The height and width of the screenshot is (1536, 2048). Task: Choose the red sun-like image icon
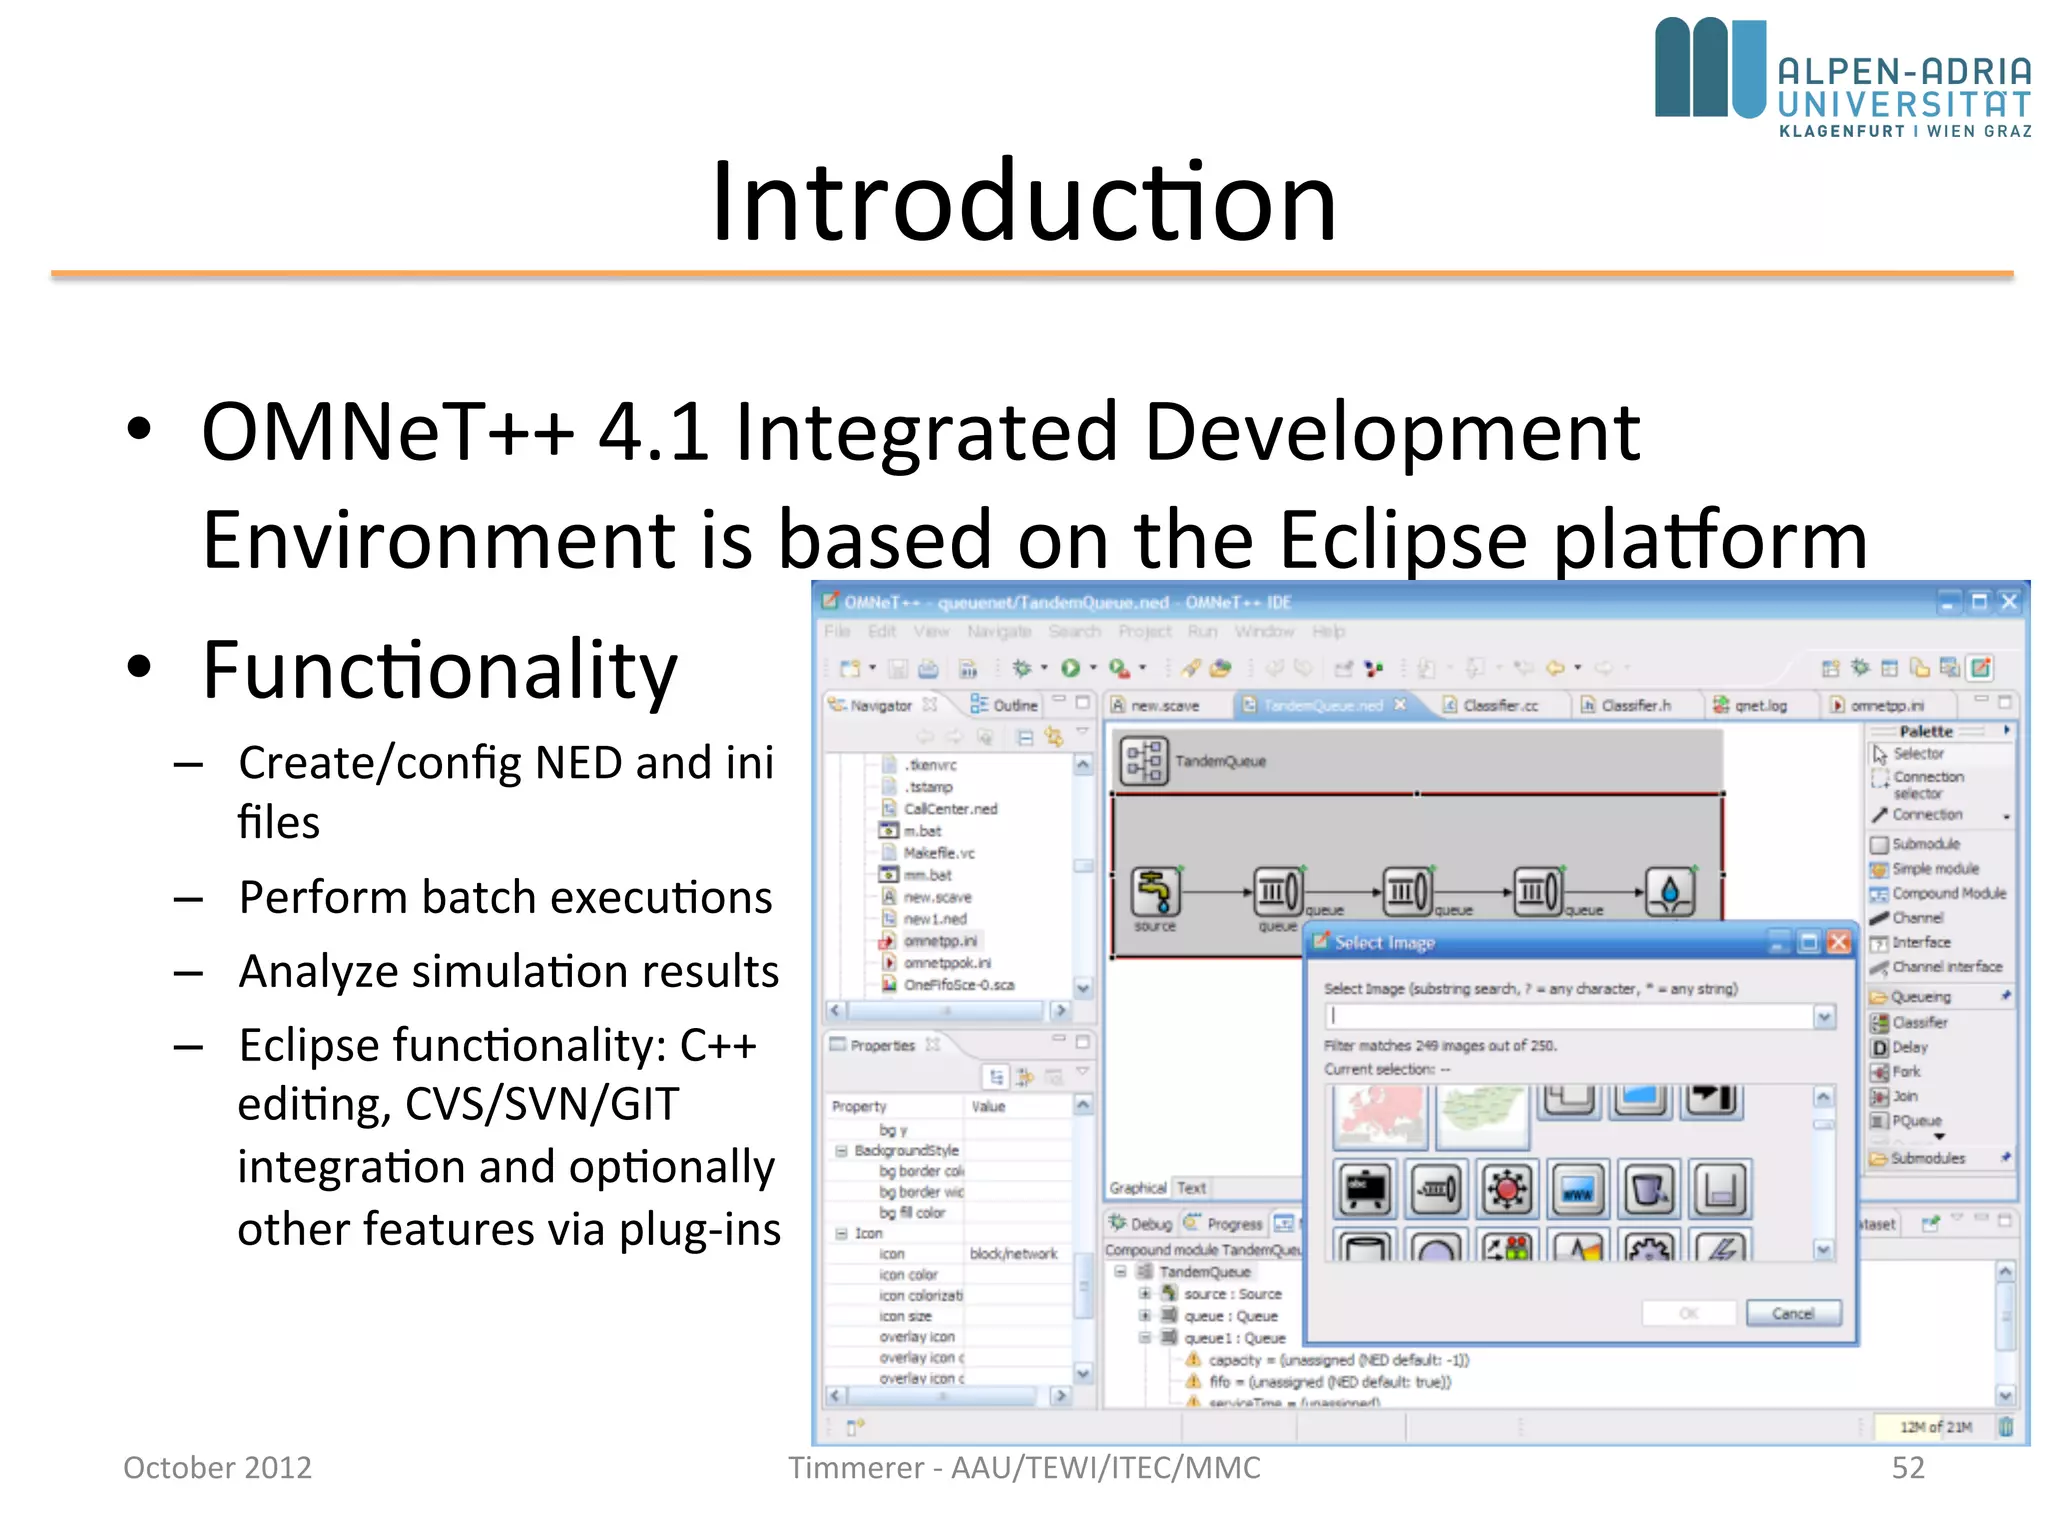(x=1507, y=1190)
